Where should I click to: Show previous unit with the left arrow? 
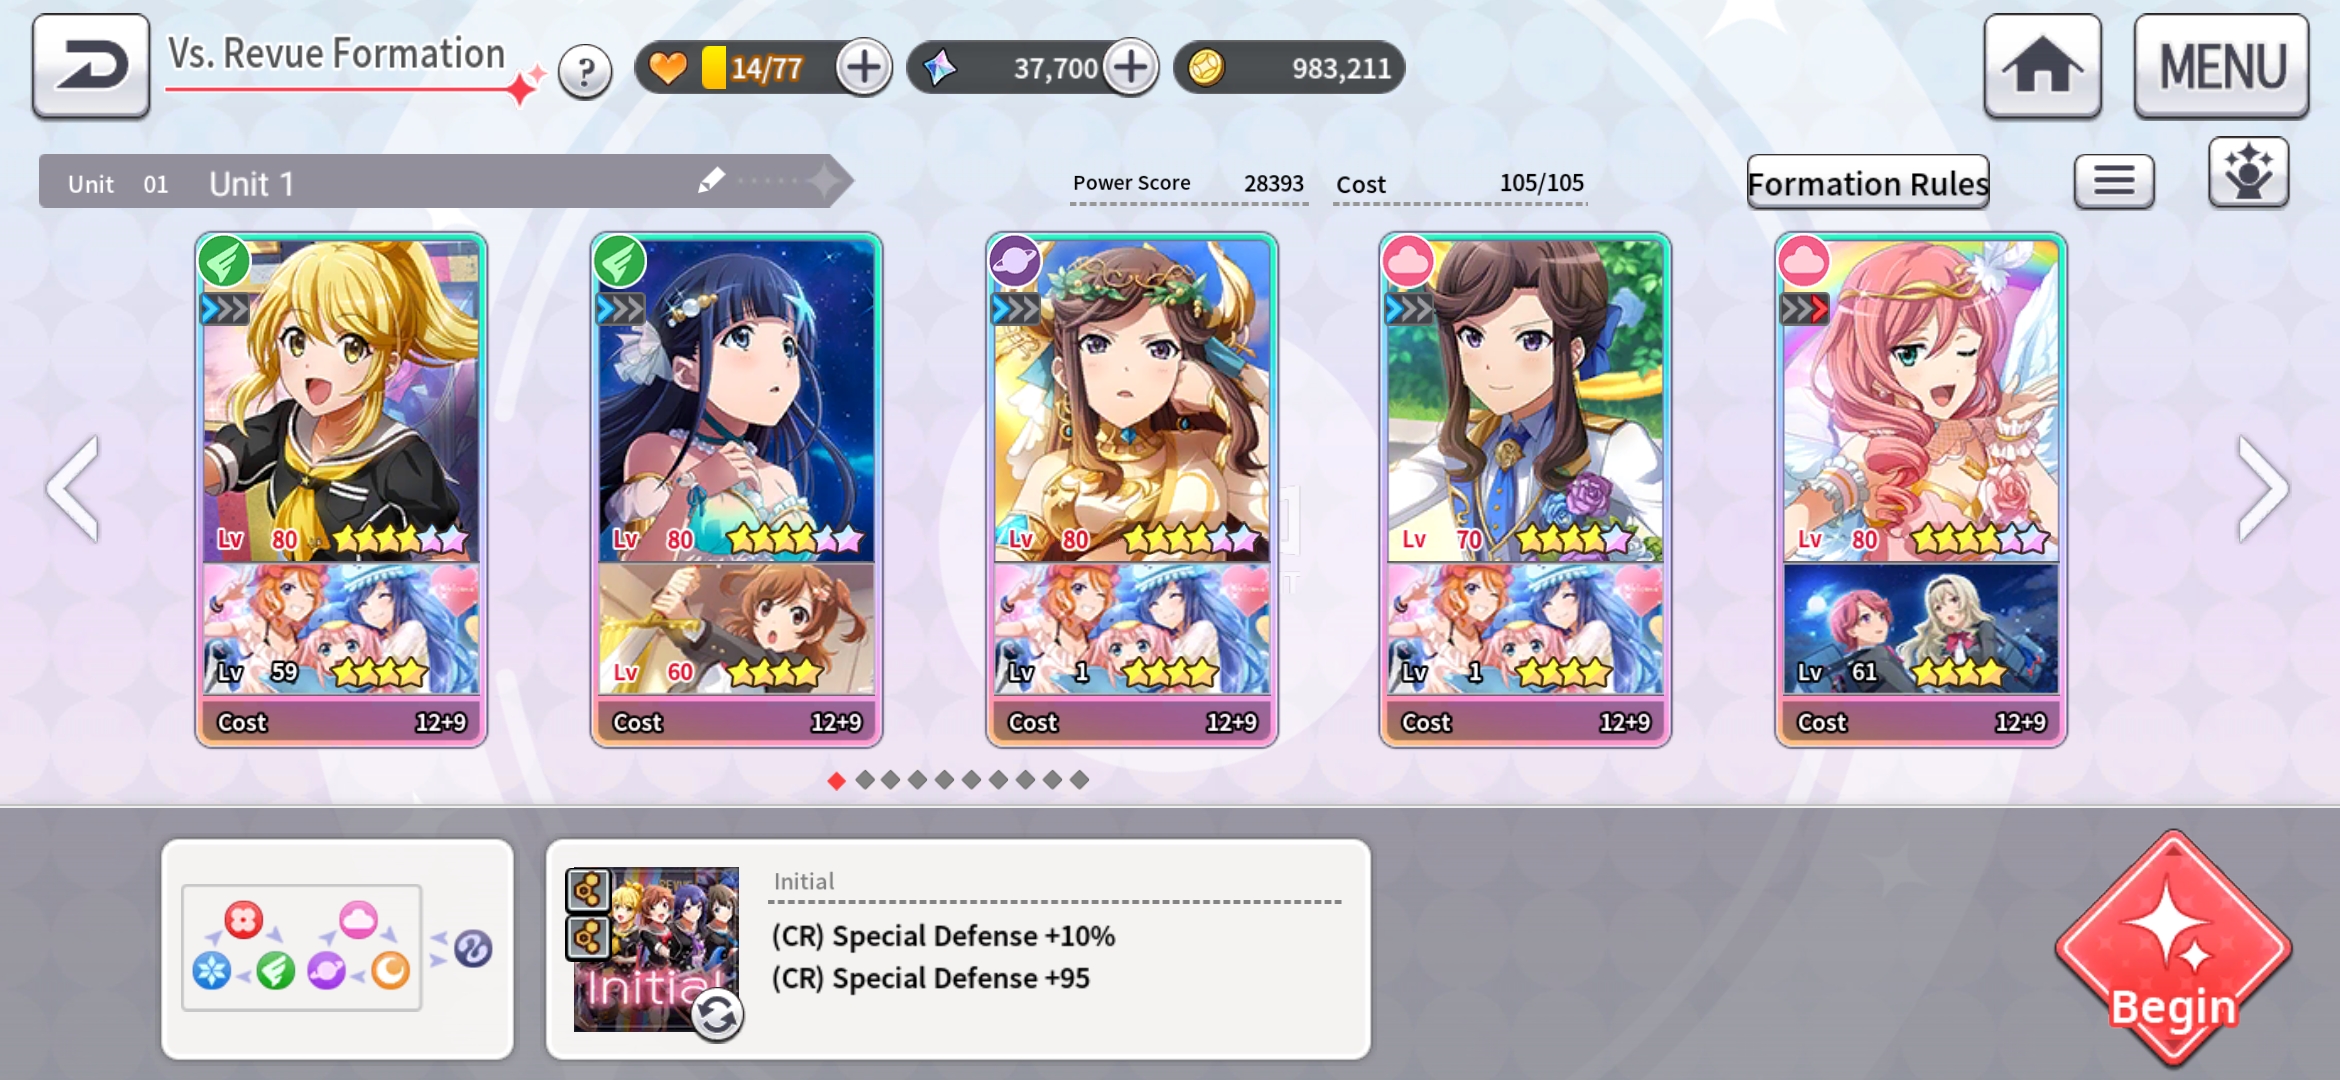click(x=74, y=489)
